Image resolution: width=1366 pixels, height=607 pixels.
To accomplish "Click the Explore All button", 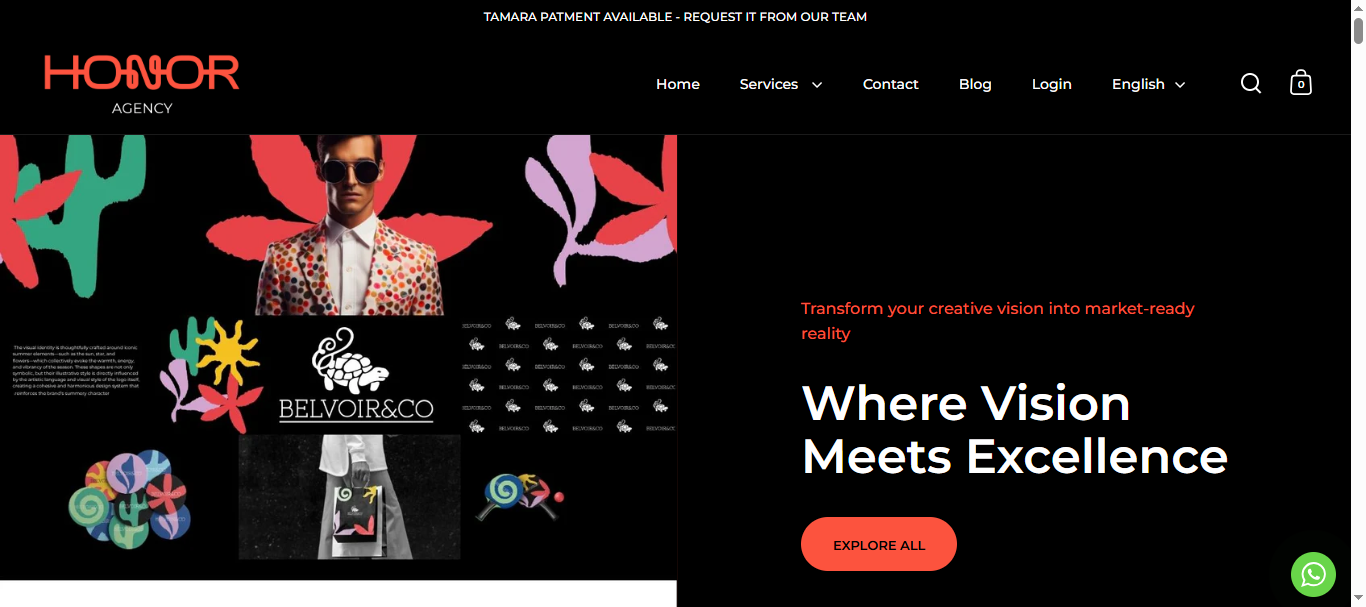I will coord(879,544).
